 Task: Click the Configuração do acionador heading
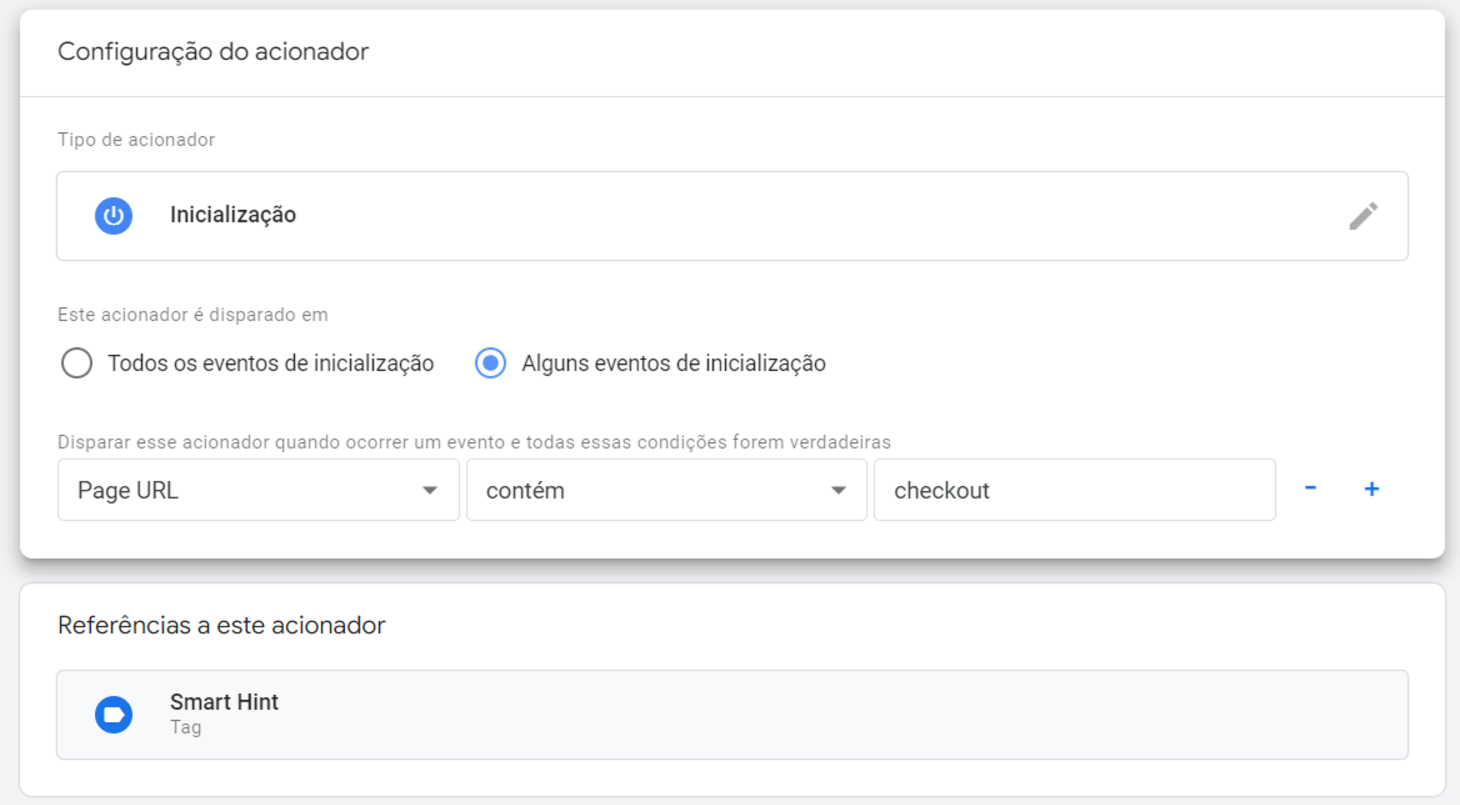(x=213, y=52)
